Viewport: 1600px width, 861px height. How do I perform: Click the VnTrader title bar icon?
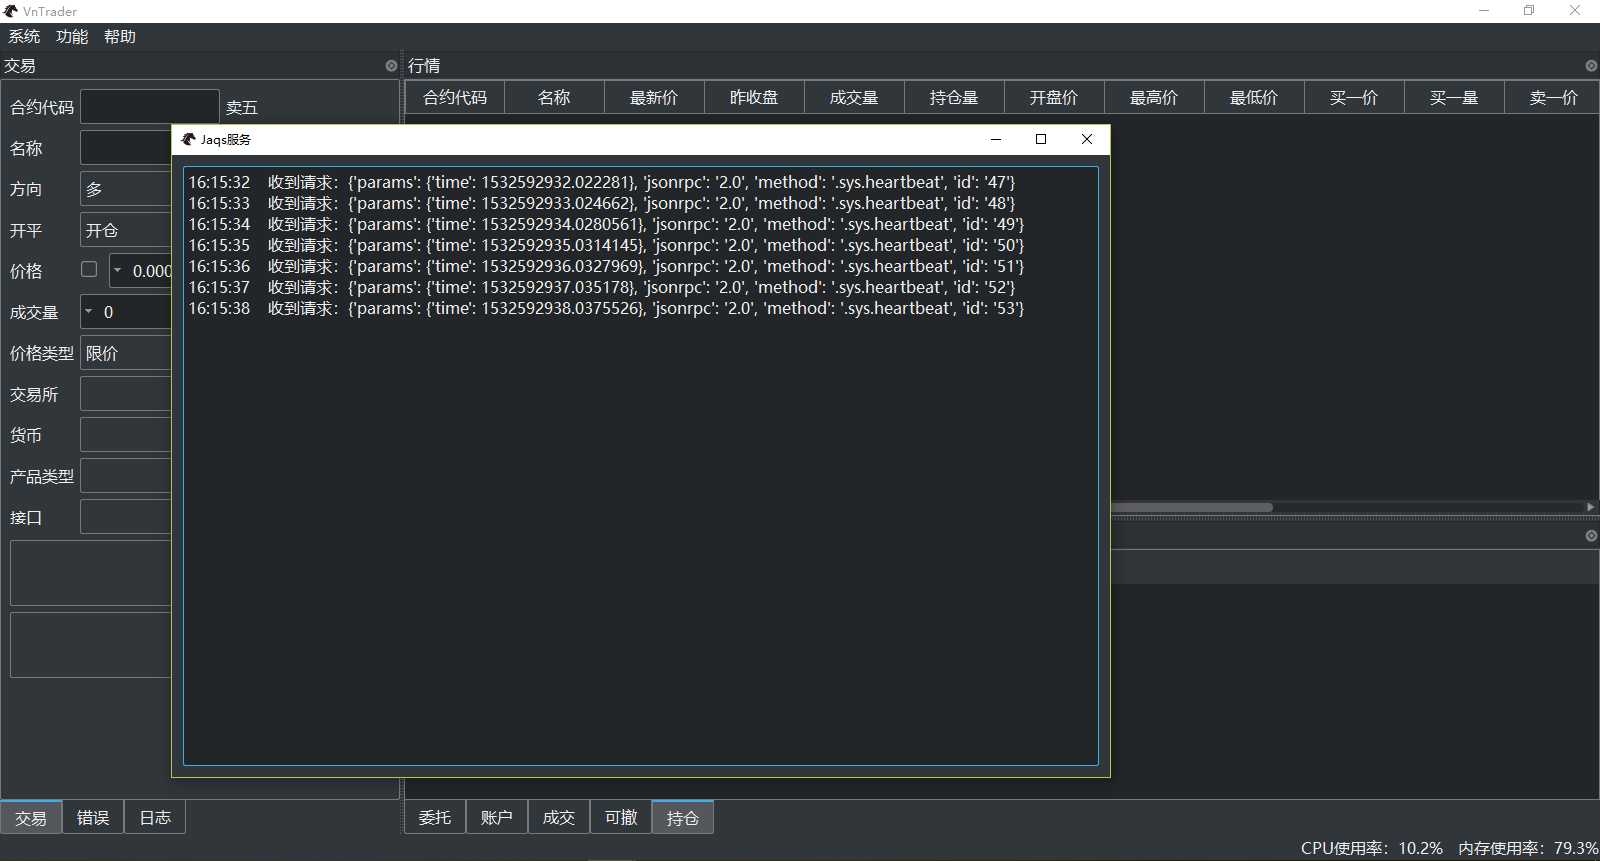click(x=11, y=11)
